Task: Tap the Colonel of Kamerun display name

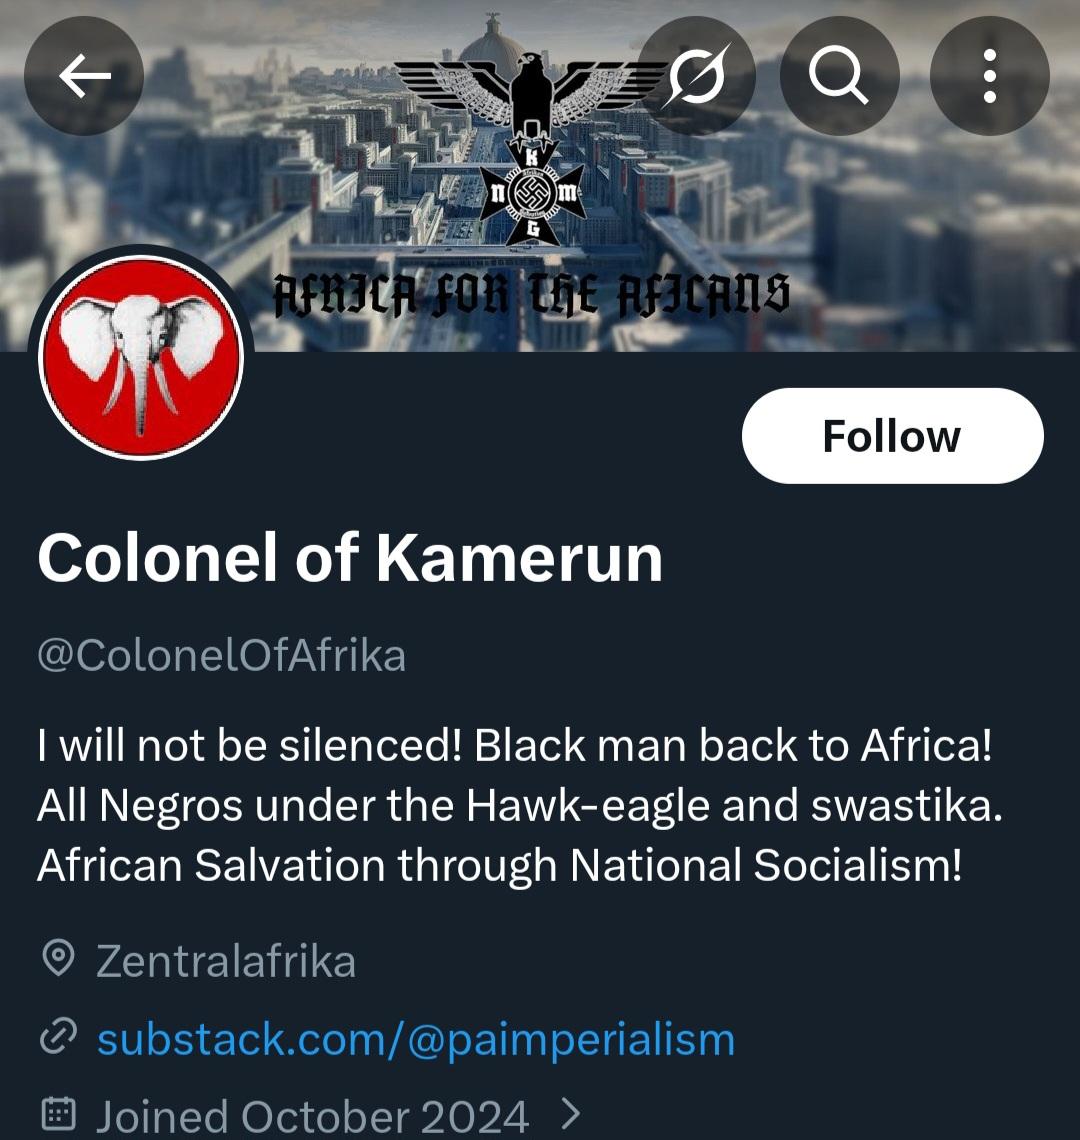Action: 350,558
